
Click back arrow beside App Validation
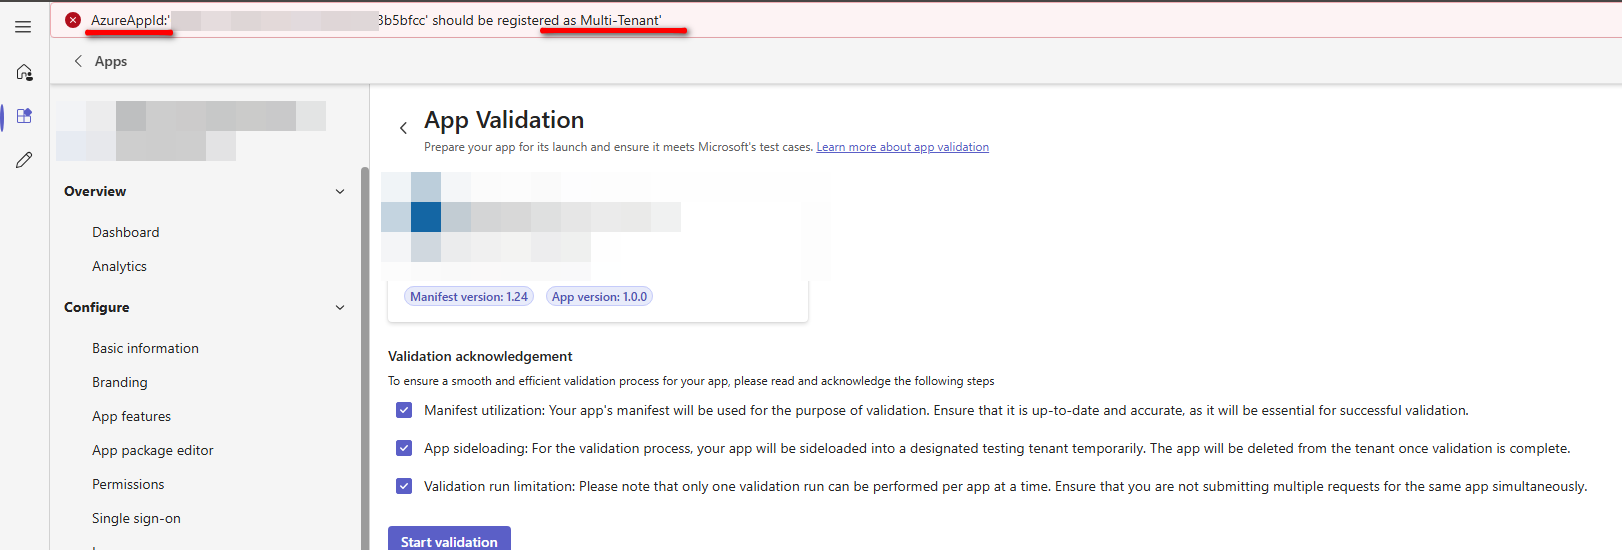403,128
